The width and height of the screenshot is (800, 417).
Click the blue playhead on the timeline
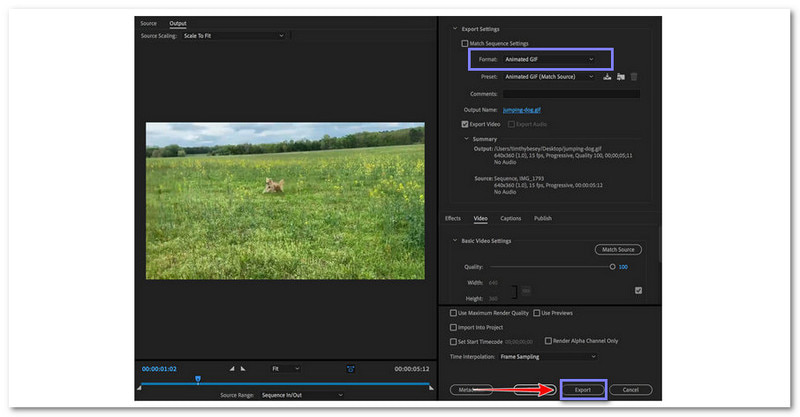tap(198, 379)
